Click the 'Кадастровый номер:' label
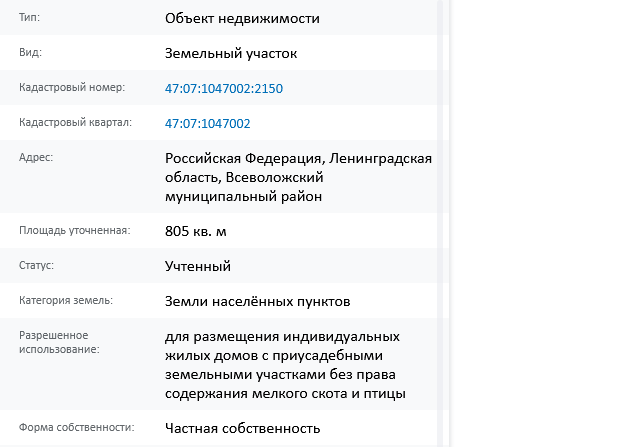 72,88
